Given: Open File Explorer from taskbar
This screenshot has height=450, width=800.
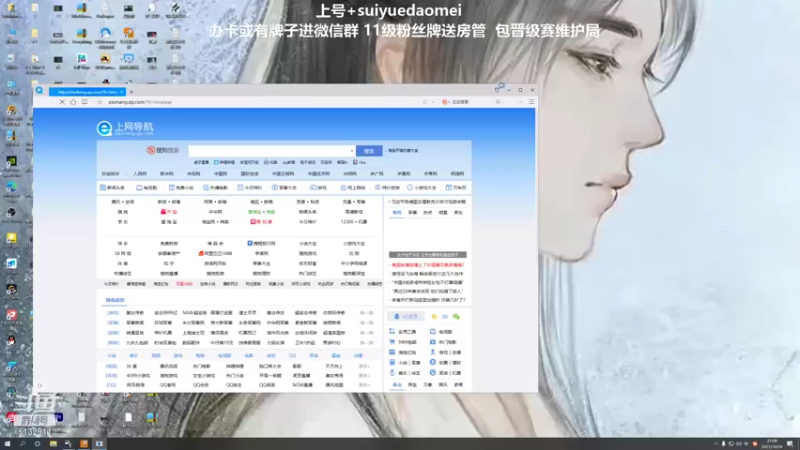Looking at the screenshot, I should click(53, 444).
